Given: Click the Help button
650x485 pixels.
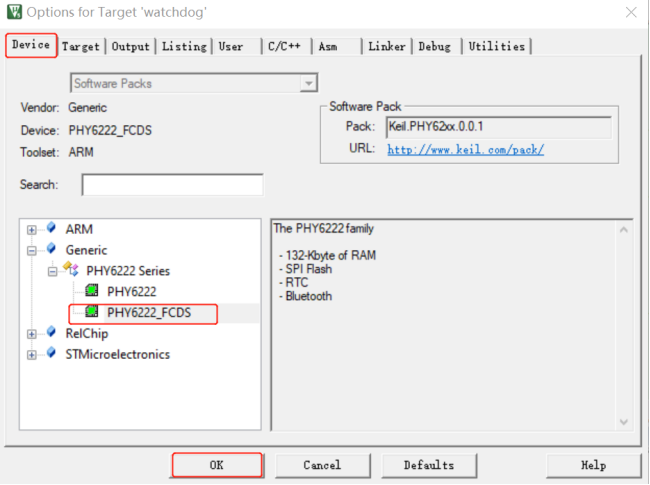Looking at the screenshot, I should pyautogui.click(x=594, y=465).
